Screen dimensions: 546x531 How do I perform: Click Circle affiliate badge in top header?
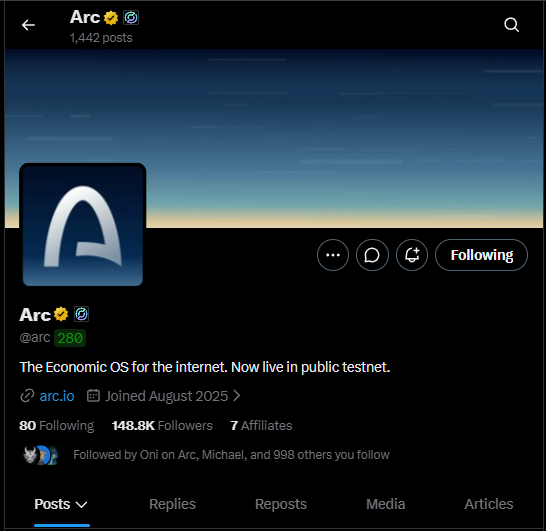click(x=131, y=17)
